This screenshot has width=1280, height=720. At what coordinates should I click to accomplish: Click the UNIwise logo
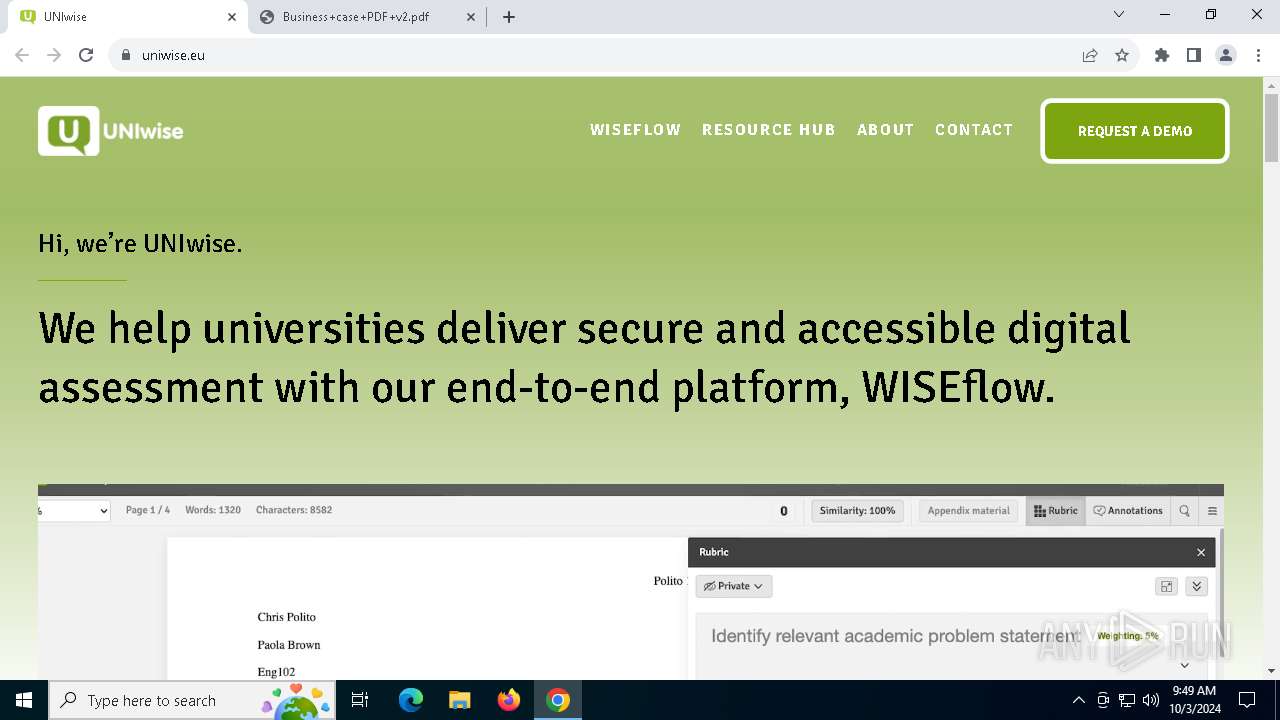pyautogui.click(x=111, y=131)
